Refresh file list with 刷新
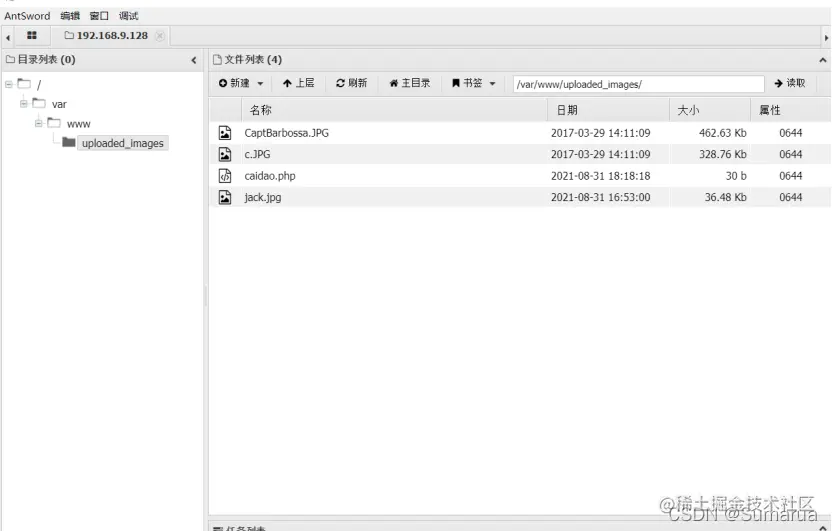The height and width of the screenshot is (531, 832). pyautogui.click(x=351, y=83)
